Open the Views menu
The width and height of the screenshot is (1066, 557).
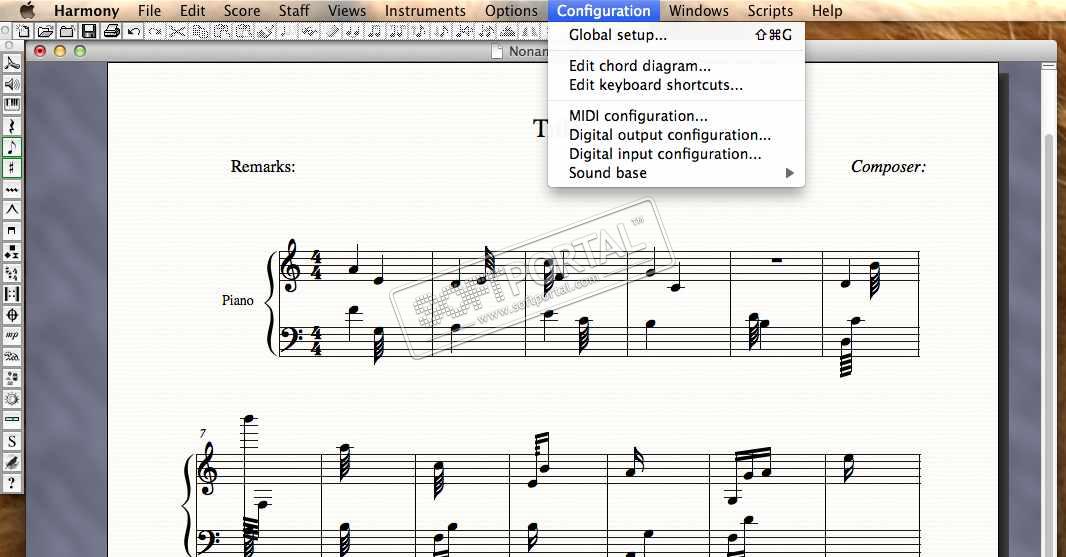point(347,11)
